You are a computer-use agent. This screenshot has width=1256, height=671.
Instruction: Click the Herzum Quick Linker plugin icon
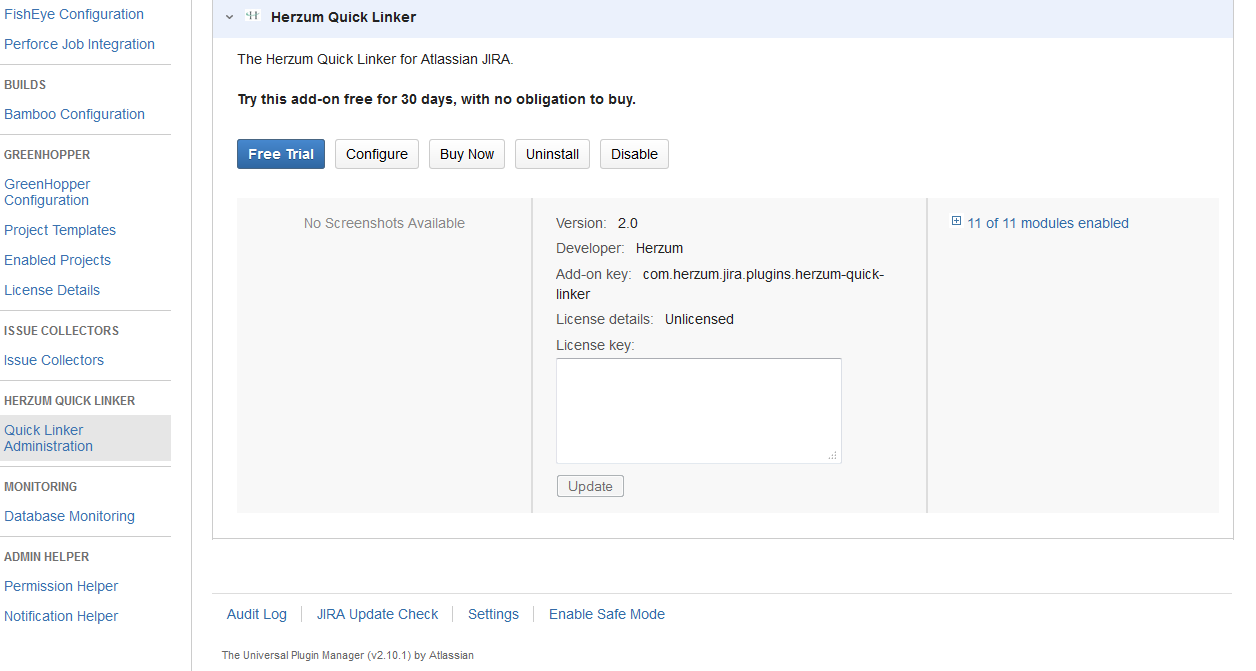click(x=253, y=17)
